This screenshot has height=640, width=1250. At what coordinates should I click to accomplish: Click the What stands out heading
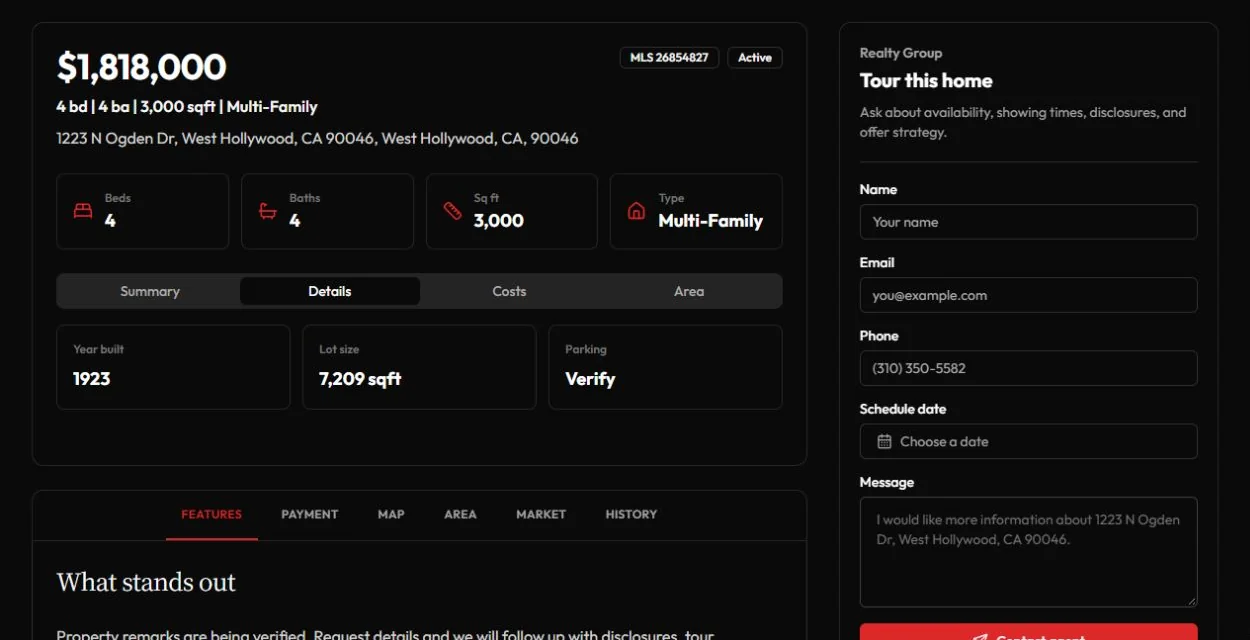click(146, 583)
